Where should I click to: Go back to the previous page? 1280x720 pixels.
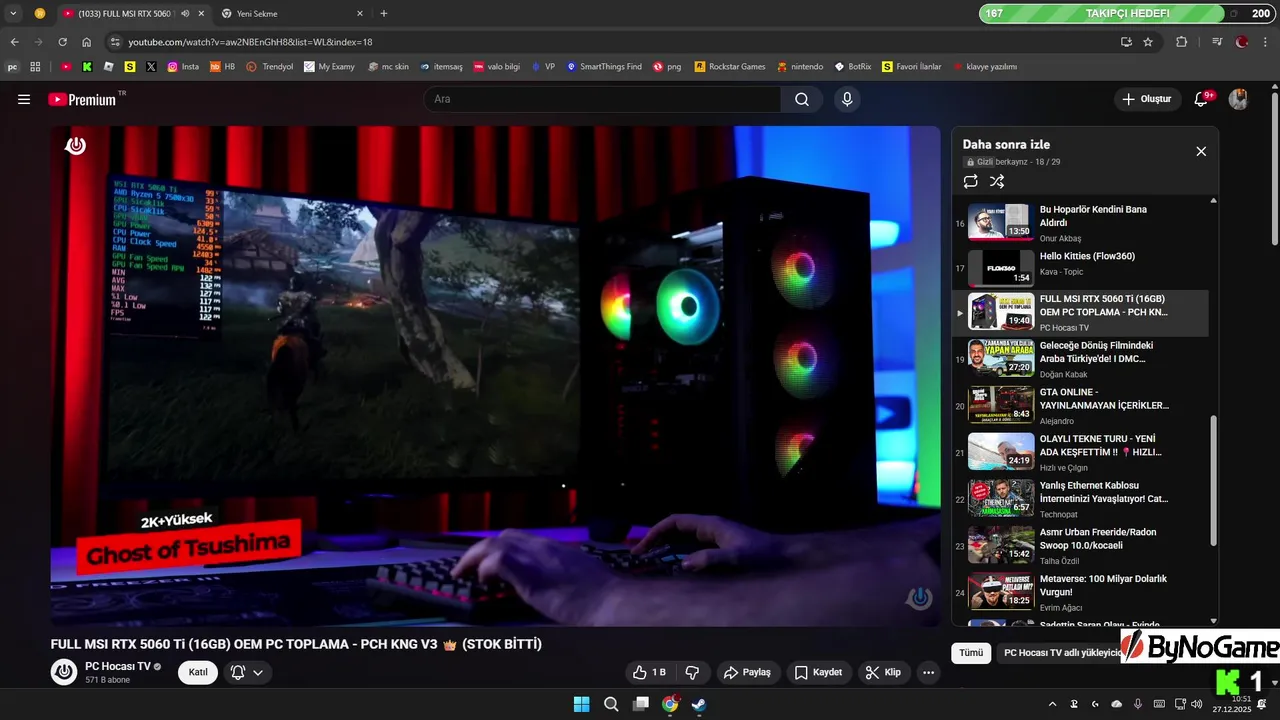(14, 42)
